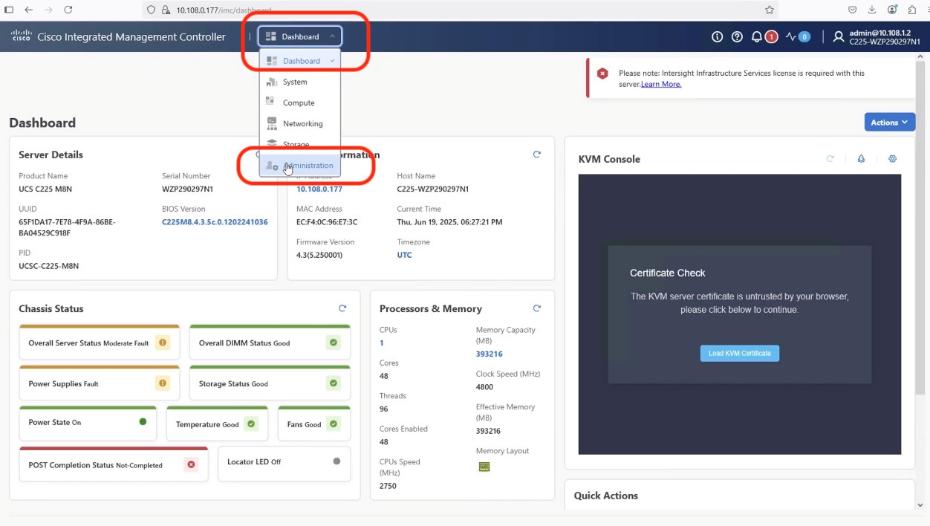The width and height of the screenshot is (930, 526).
Task: Open the Dashboard navigation dropdown
Action: tap(300, 37)
